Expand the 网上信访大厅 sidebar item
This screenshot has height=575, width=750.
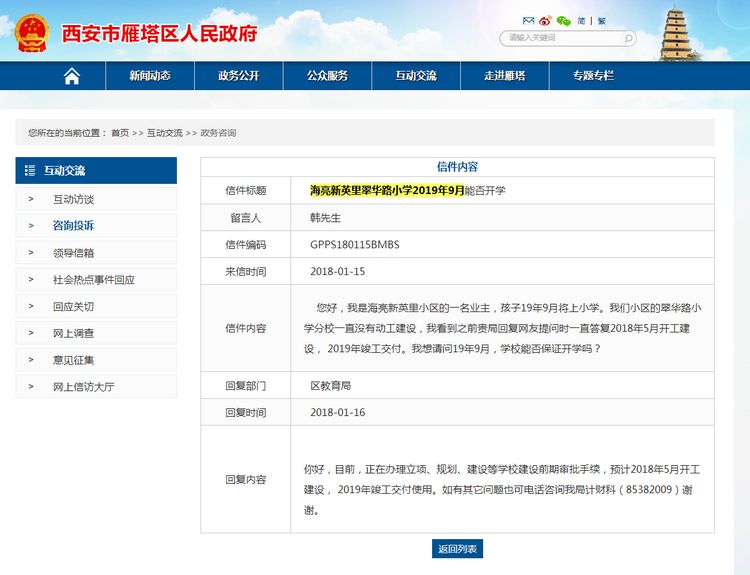(x=83, y=386)
